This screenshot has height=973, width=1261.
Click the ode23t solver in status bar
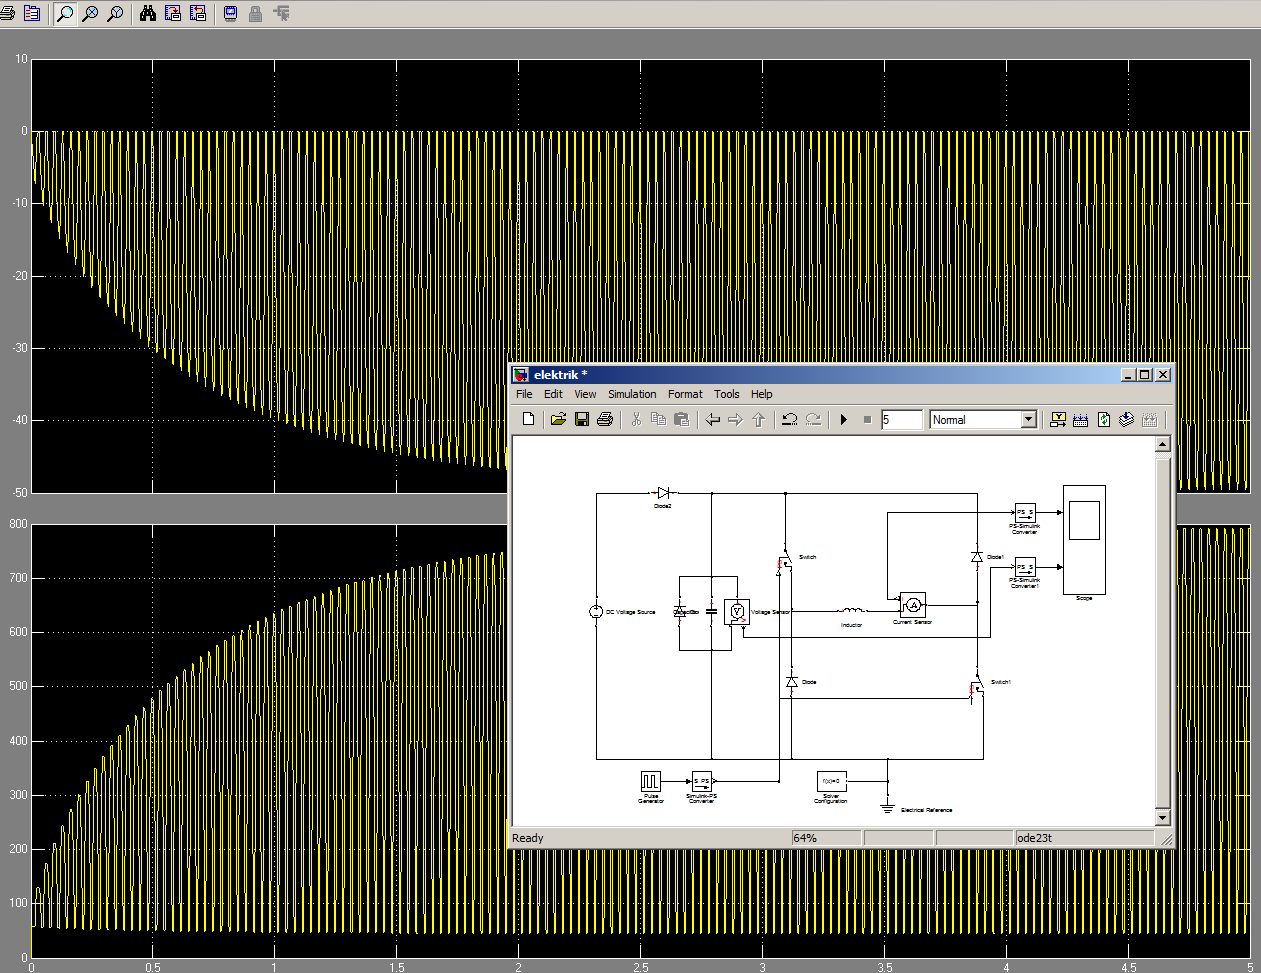(1035, 838)
